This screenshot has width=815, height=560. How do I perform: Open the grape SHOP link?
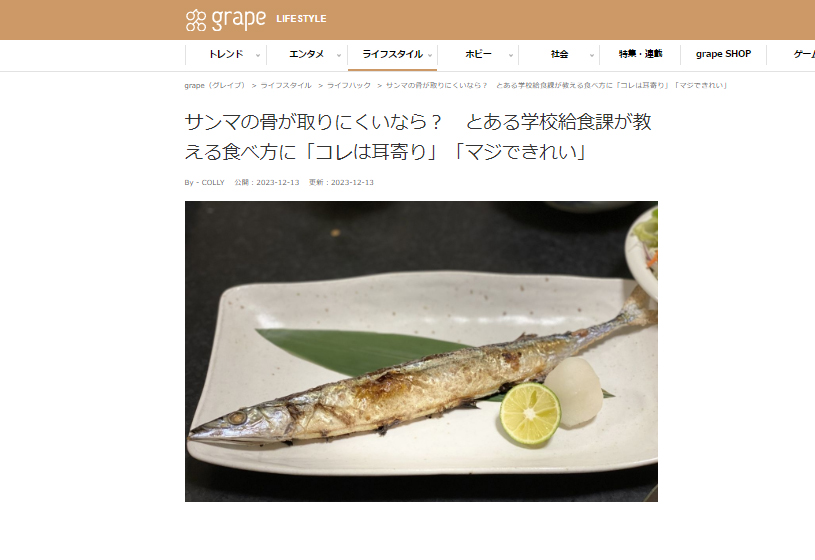coord(723,54)
